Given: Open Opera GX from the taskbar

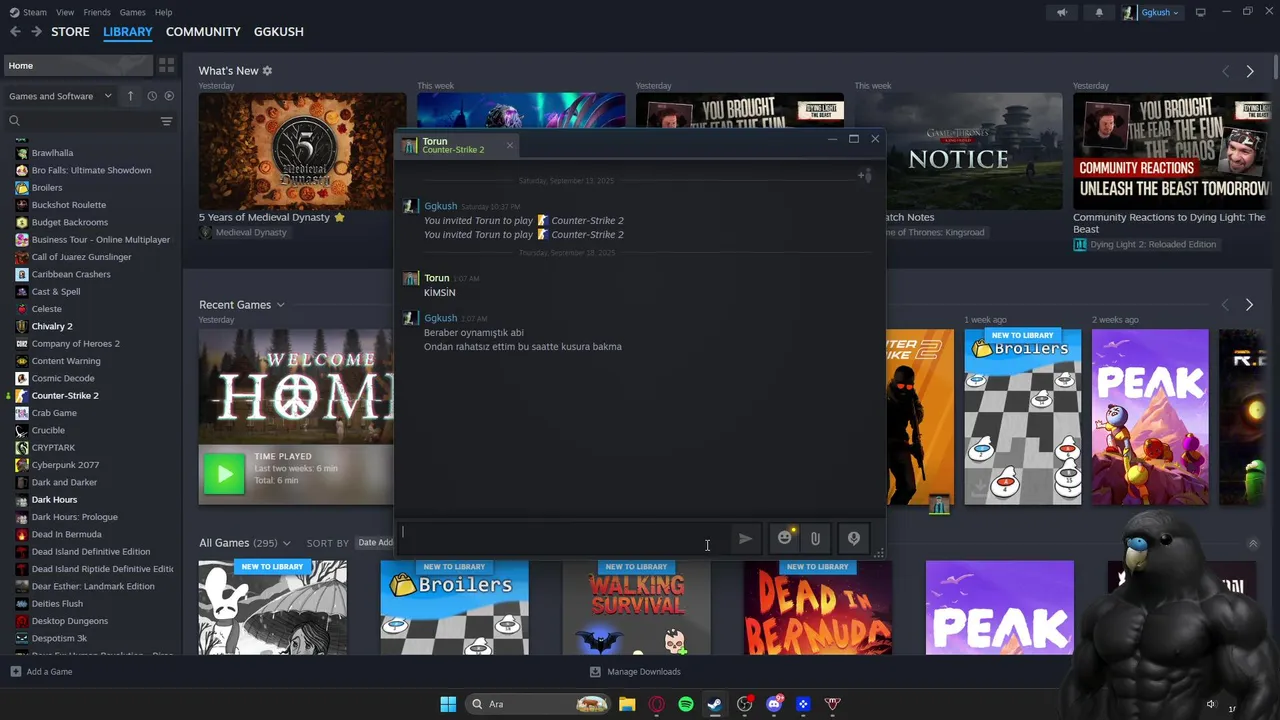Looking at the screenshot, I should [657, 704].
